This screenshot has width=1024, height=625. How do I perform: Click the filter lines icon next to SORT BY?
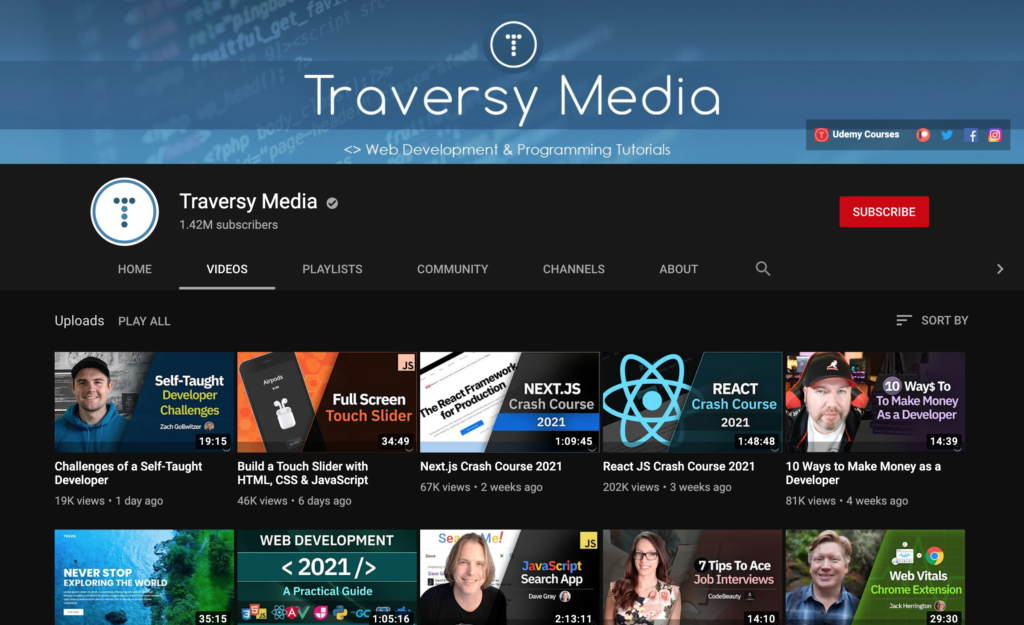(x=905, y=320)
